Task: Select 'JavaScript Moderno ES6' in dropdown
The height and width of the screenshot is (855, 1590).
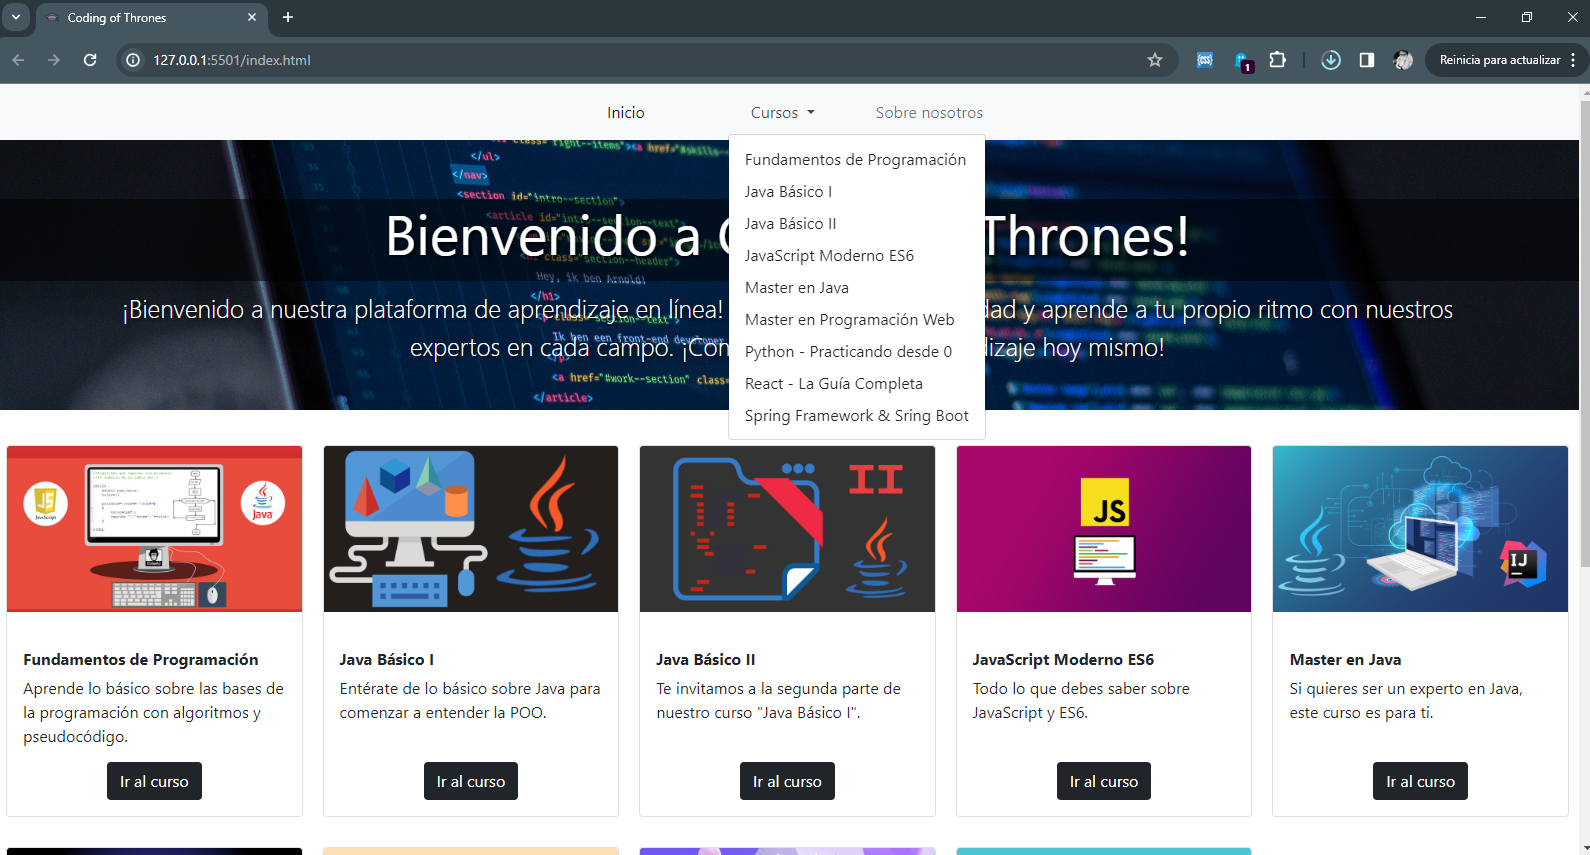Action: (x=857, y=256)
